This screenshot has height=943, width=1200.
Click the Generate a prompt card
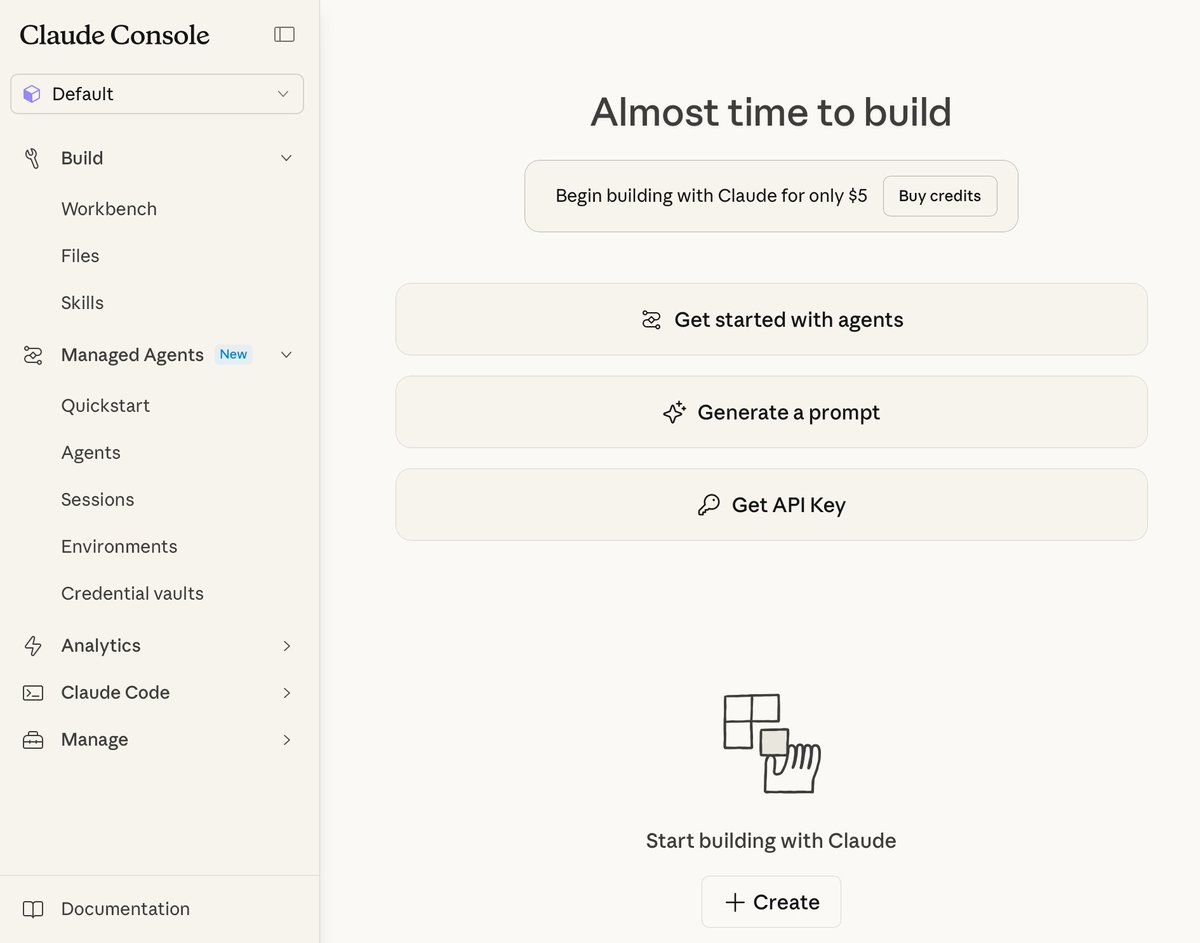click(771, 413)
